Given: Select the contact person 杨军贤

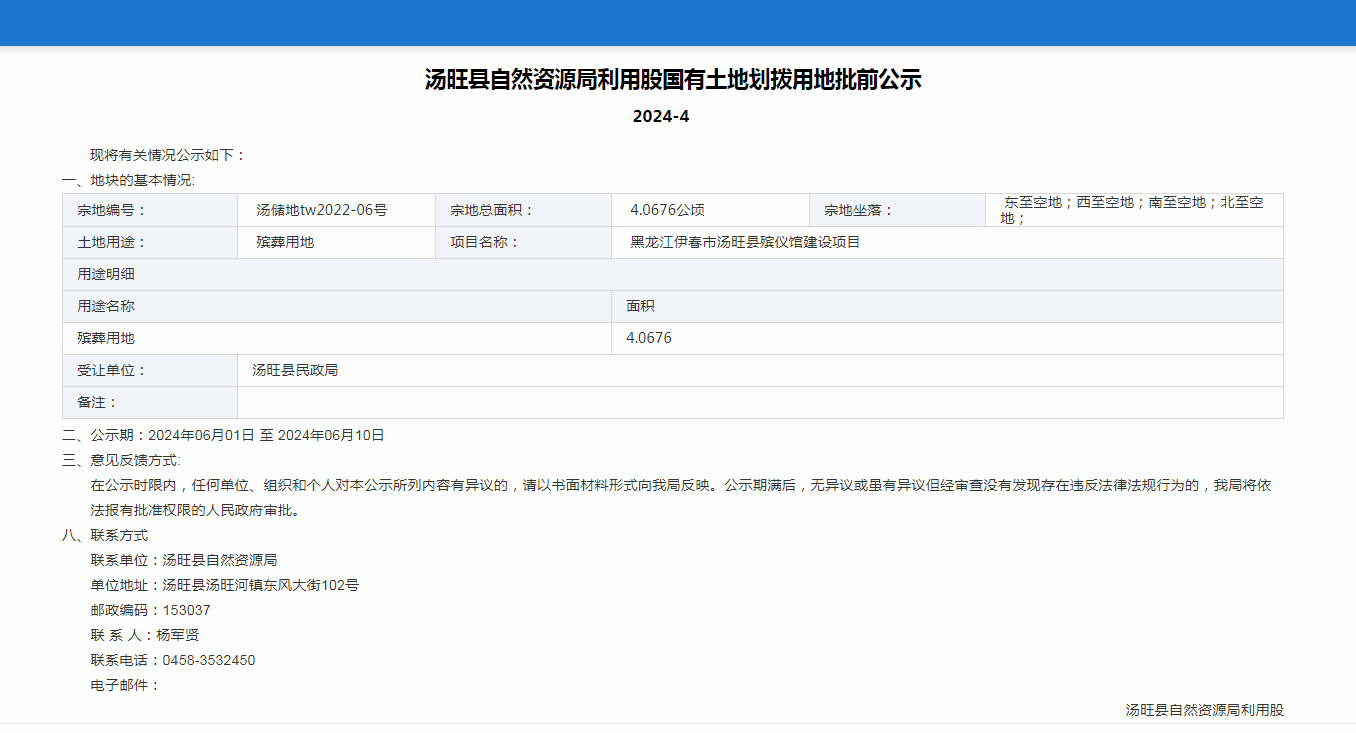Looking at the screenshot, I should (178, 635).
